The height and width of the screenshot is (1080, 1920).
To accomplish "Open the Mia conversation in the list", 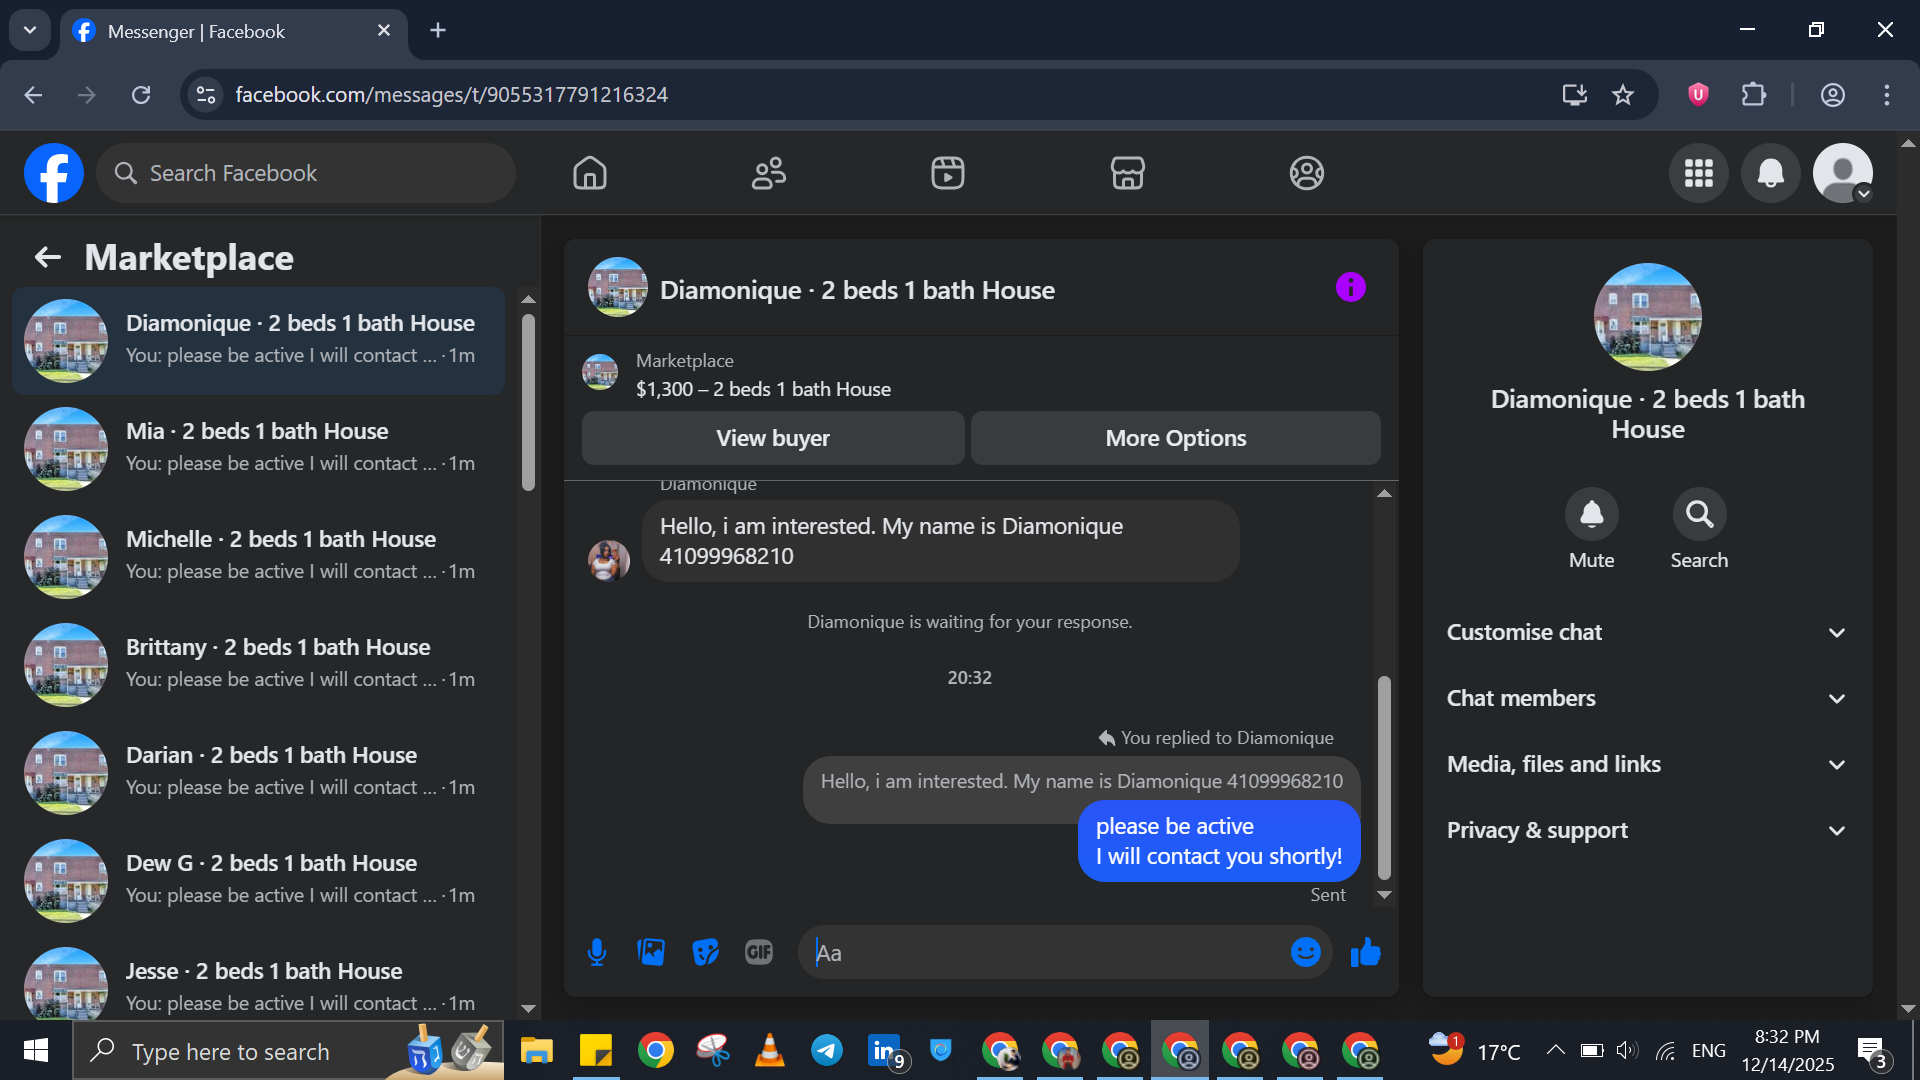I will point(258,447).
